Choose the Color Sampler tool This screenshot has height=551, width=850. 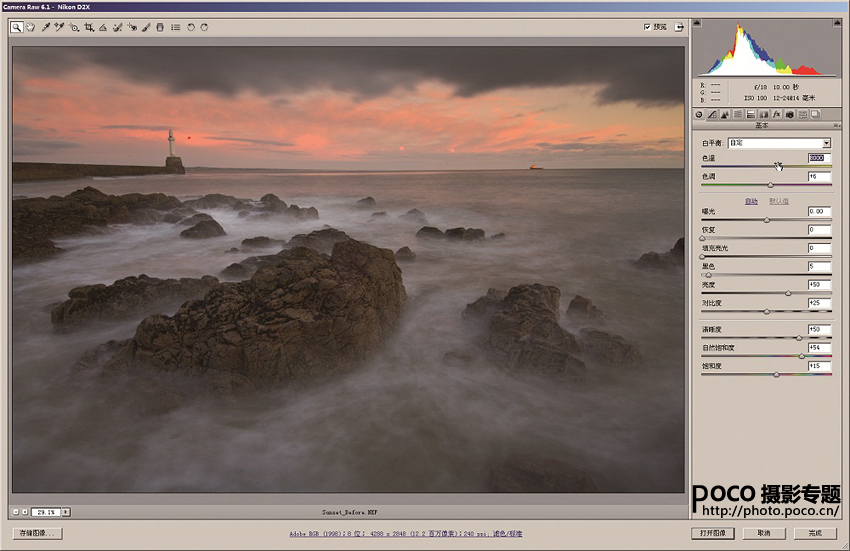click(60, 27)
